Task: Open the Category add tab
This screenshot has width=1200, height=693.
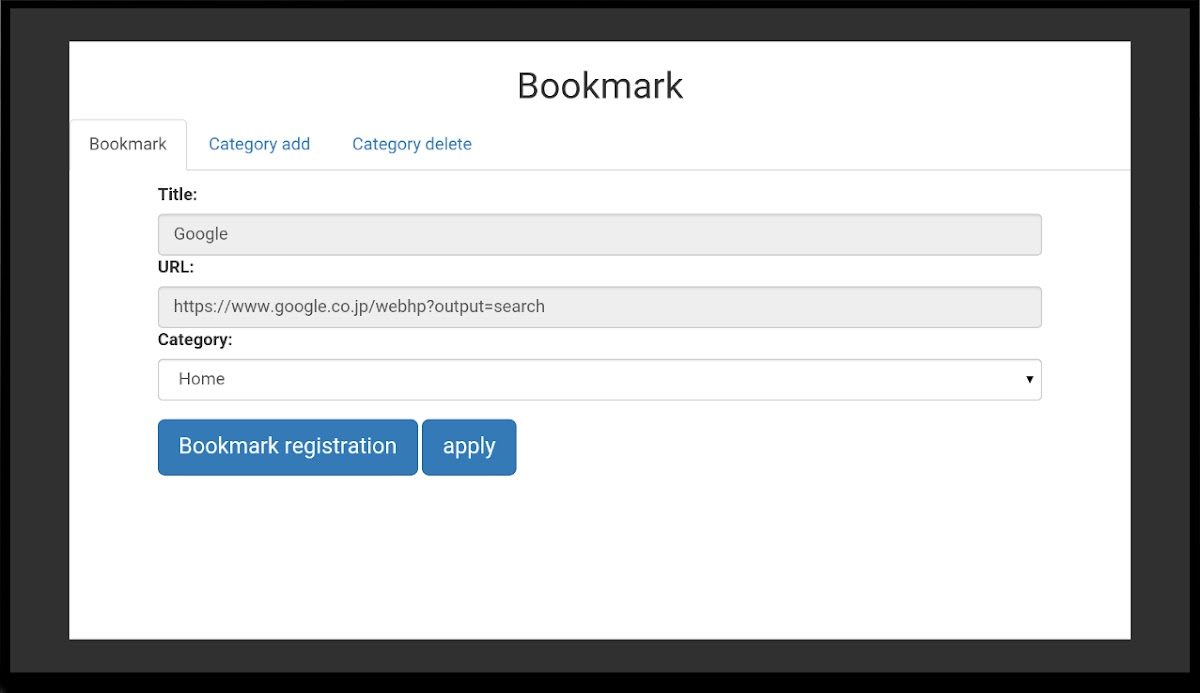Action: coord(259,144)
